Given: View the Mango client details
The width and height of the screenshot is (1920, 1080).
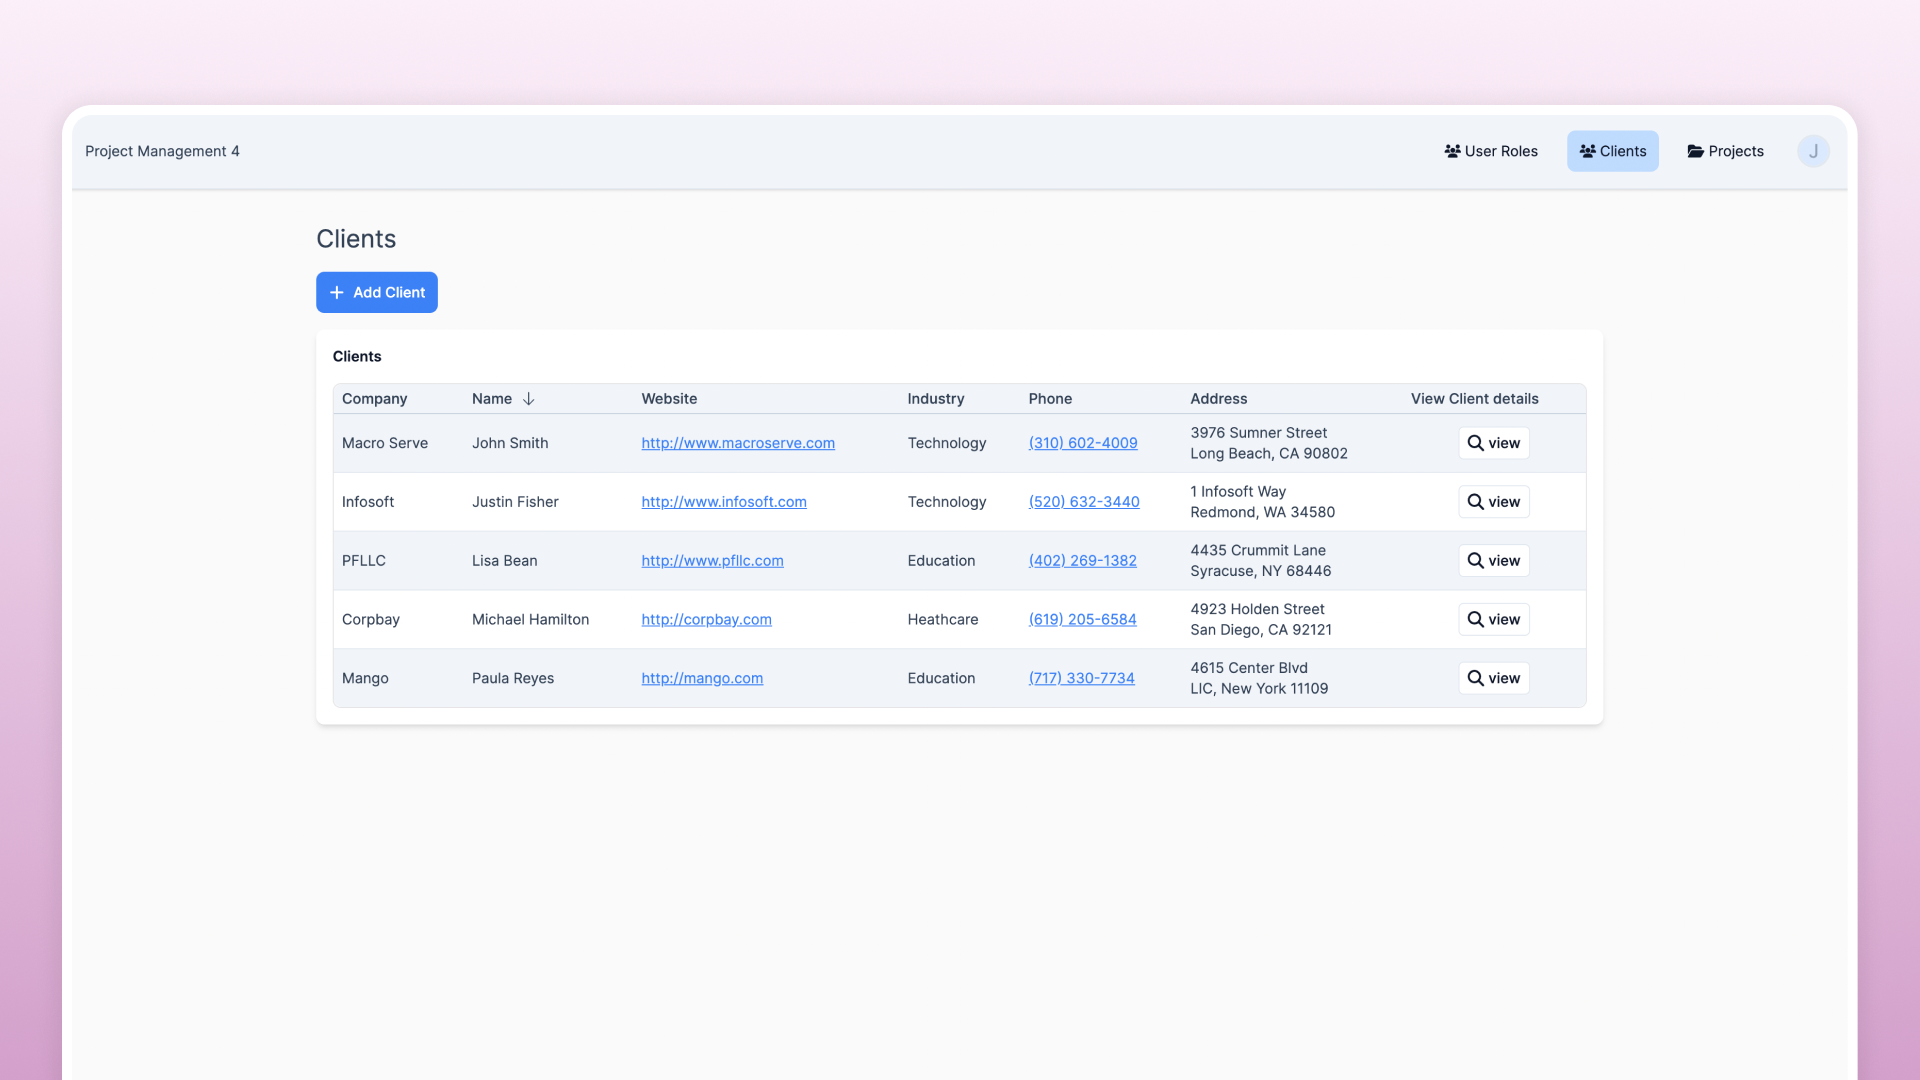Looking at the screenshot, I should [1493, 678].
